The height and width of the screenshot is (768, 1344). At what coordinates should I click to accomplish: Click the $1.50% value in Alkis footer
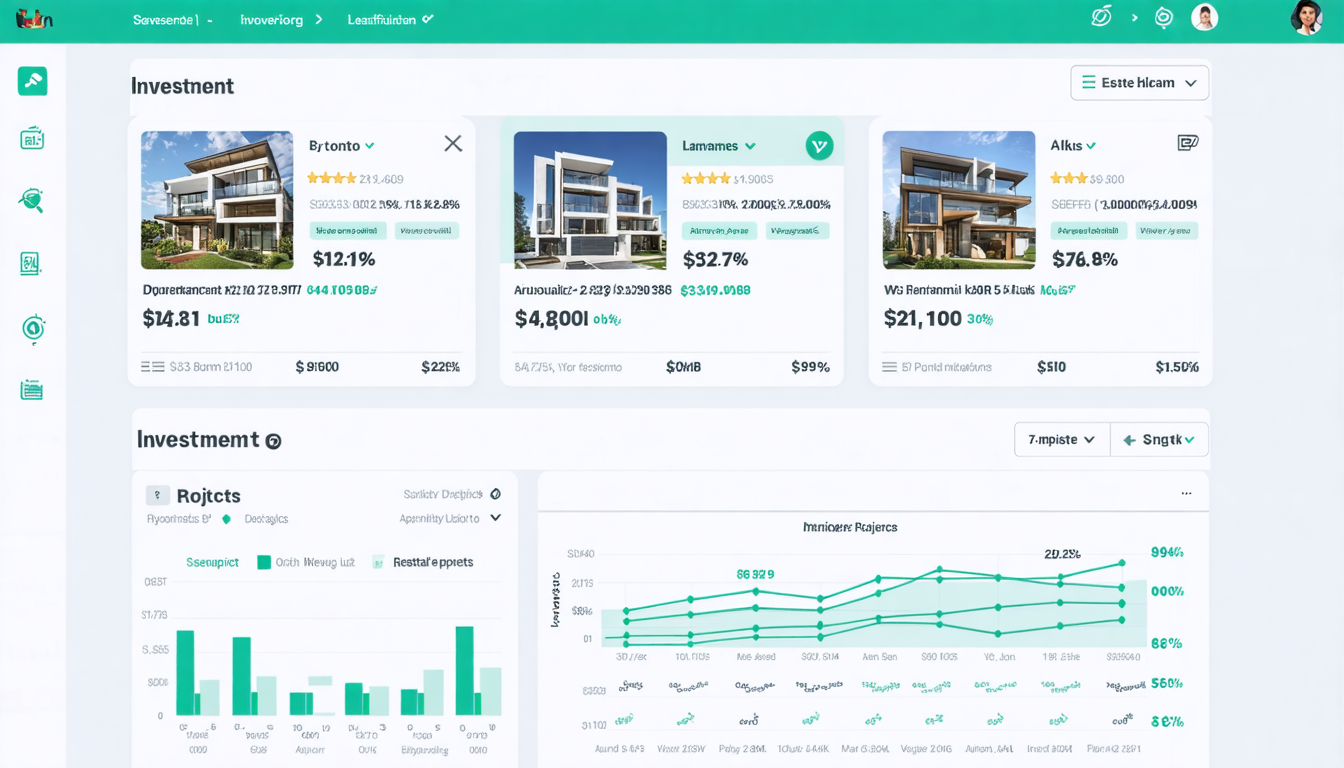[1177, 367]
